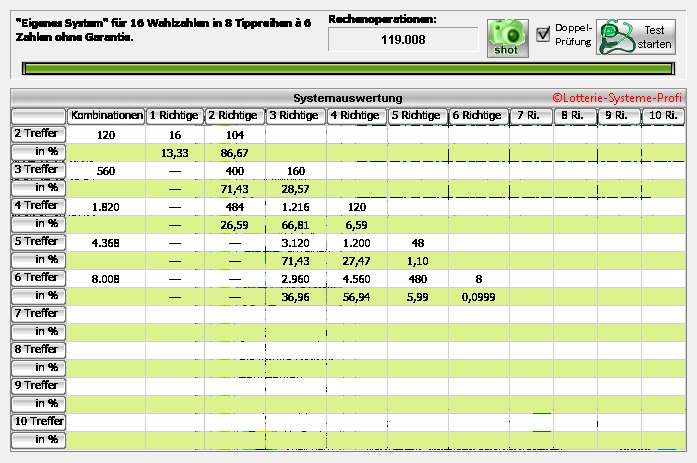The width and height of the screenshot is (697, 463).
Task: Select the 6 Richtige column header
Action: click(477, 116)
